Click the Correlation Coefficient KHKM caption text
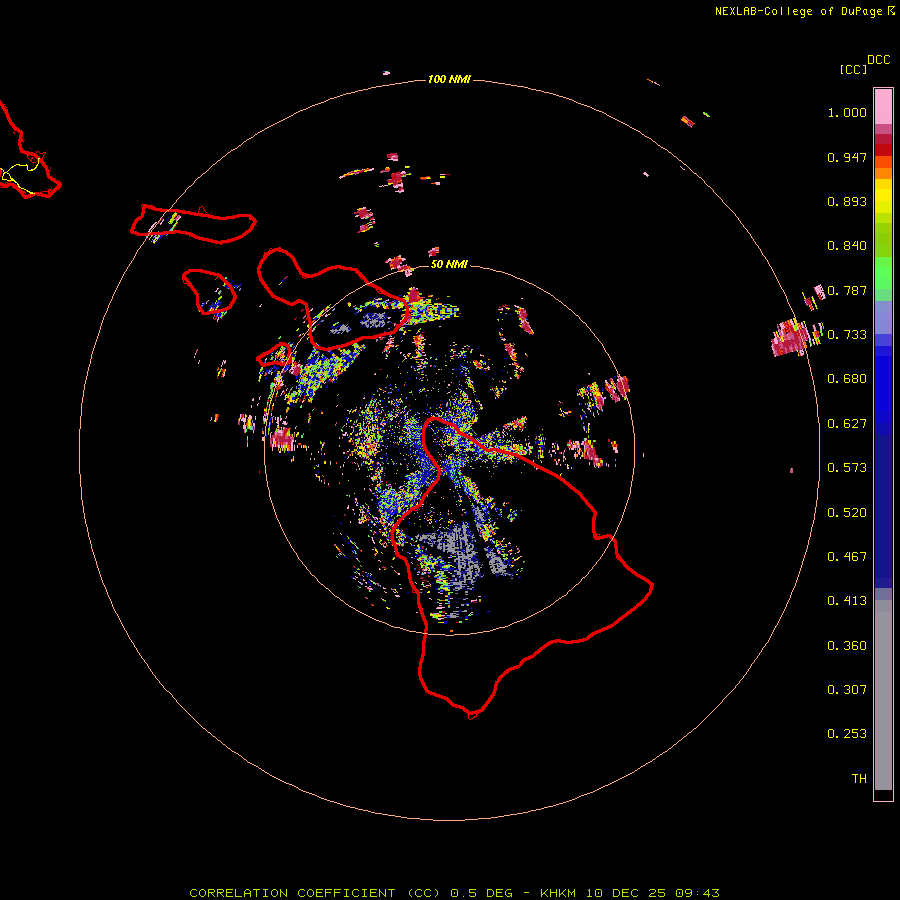900x900 pixels. pos(454,893)
